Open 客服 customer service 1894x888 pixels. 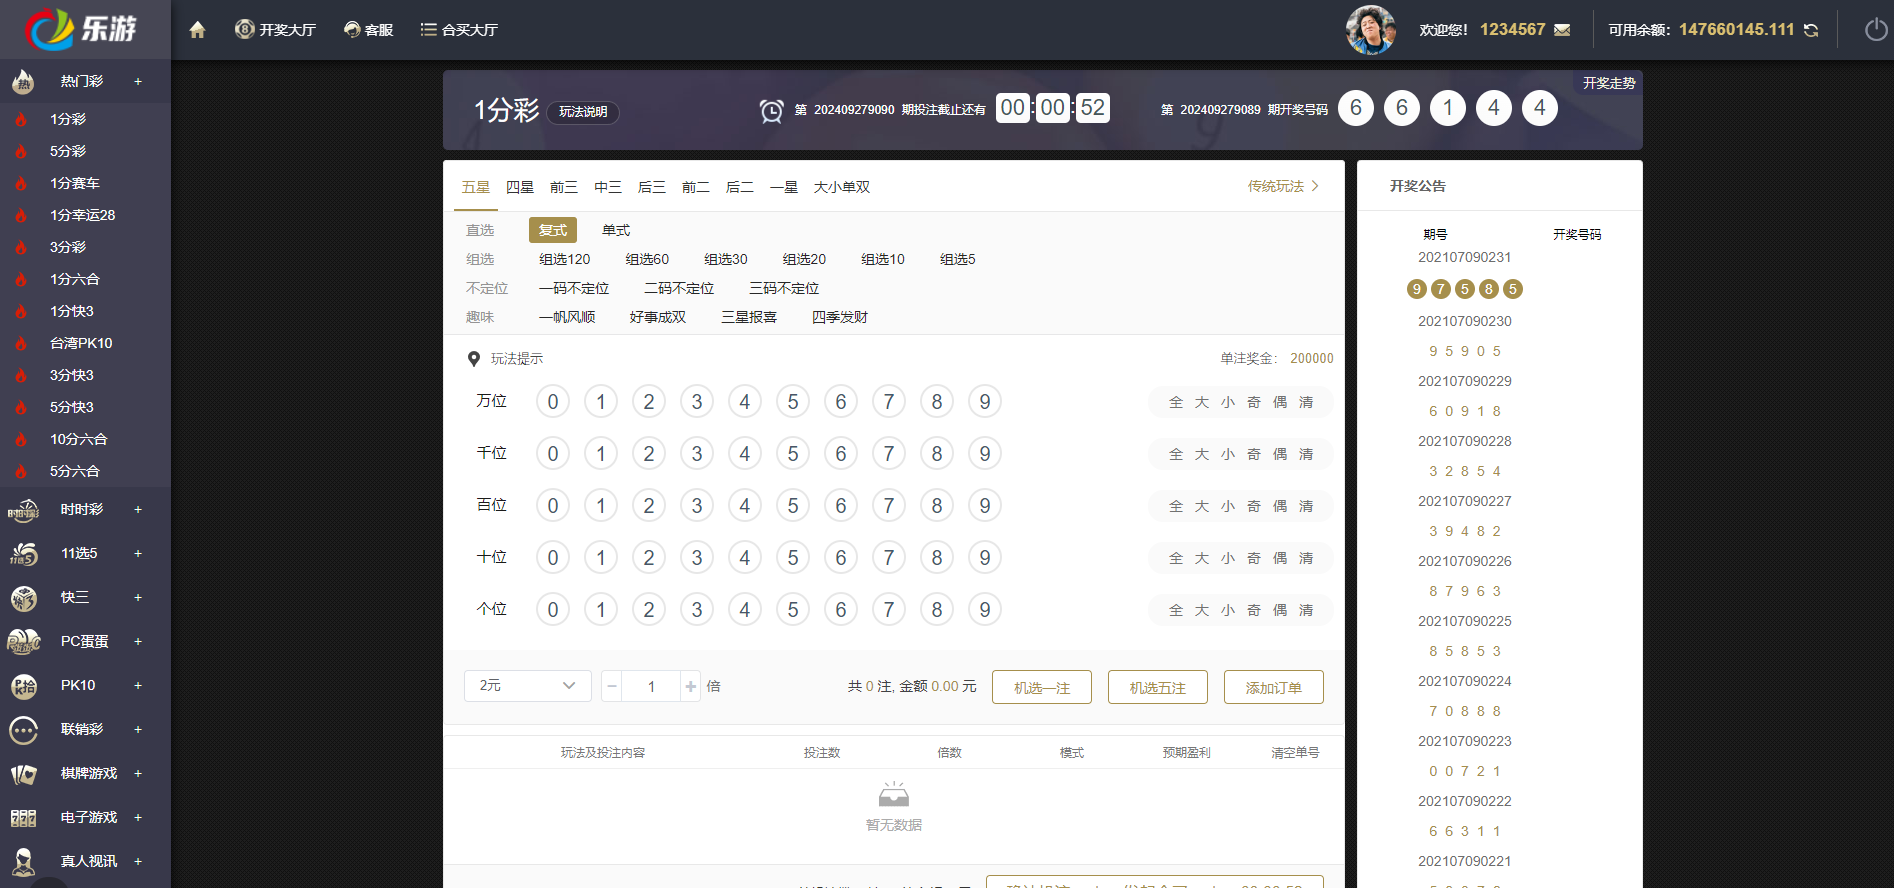tap(368, 30)
